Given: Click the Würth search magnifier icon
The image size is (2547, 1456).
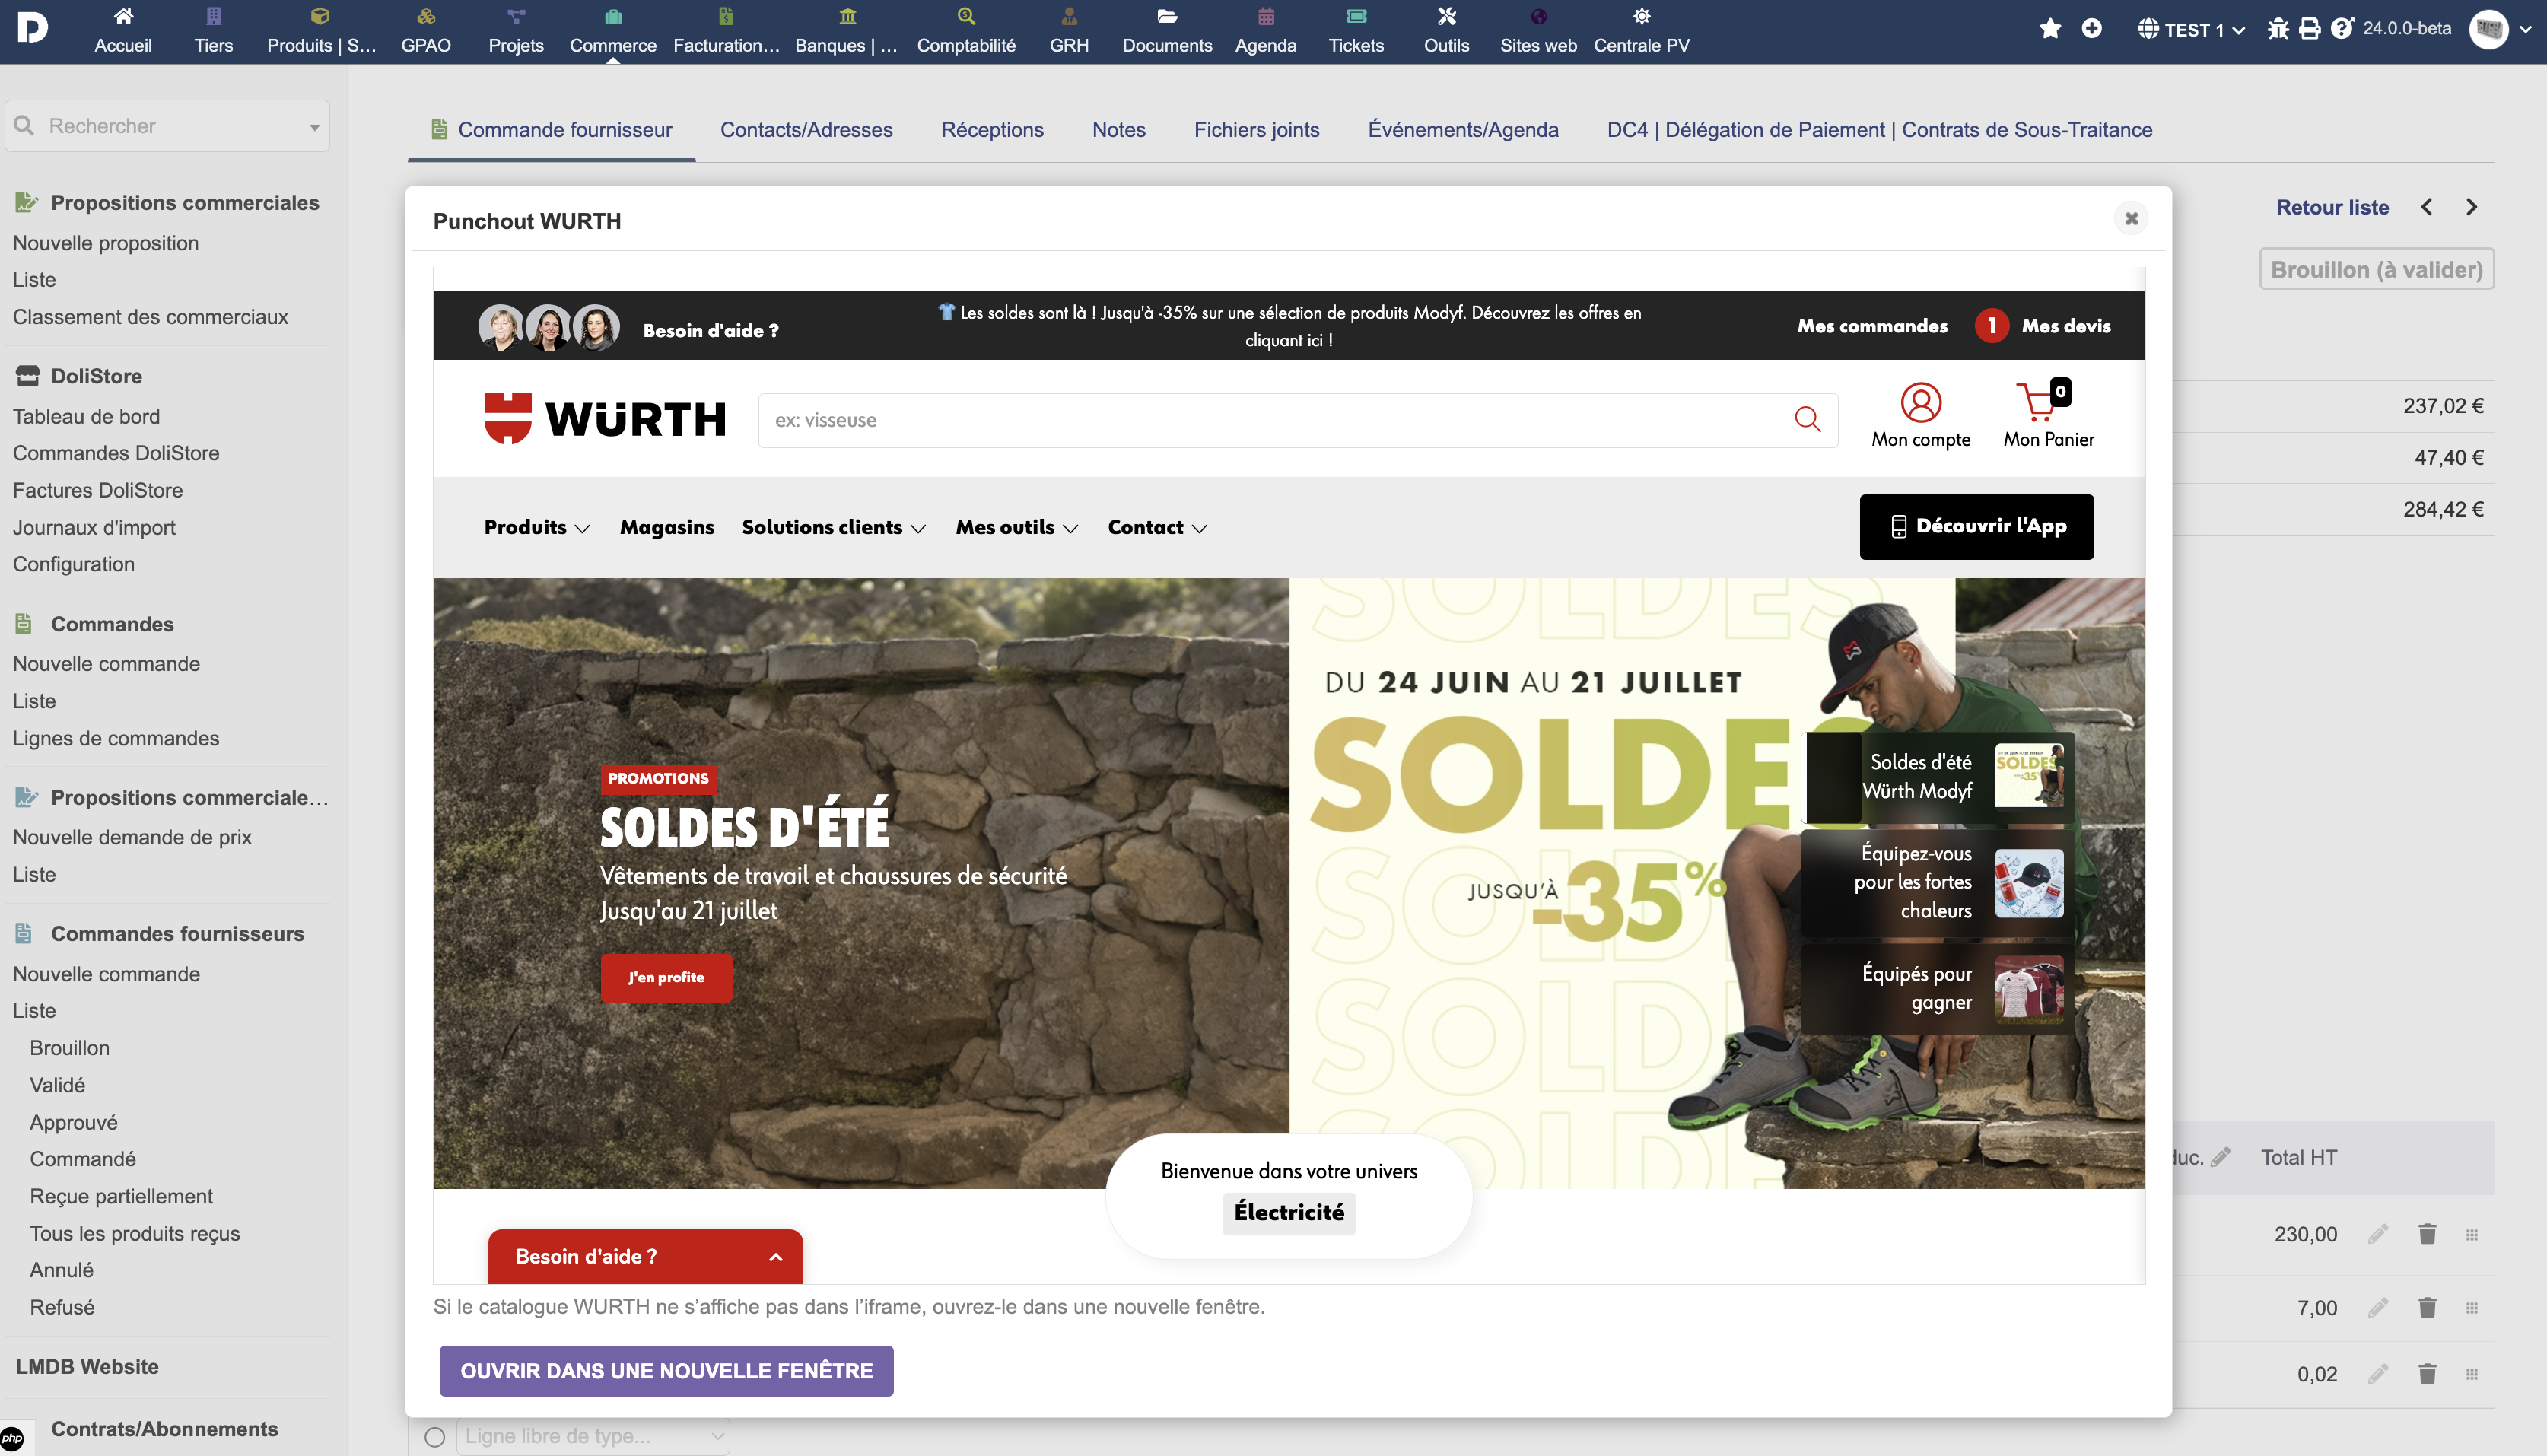Looking at the screenshot, I should click(x=1807, y=419).
